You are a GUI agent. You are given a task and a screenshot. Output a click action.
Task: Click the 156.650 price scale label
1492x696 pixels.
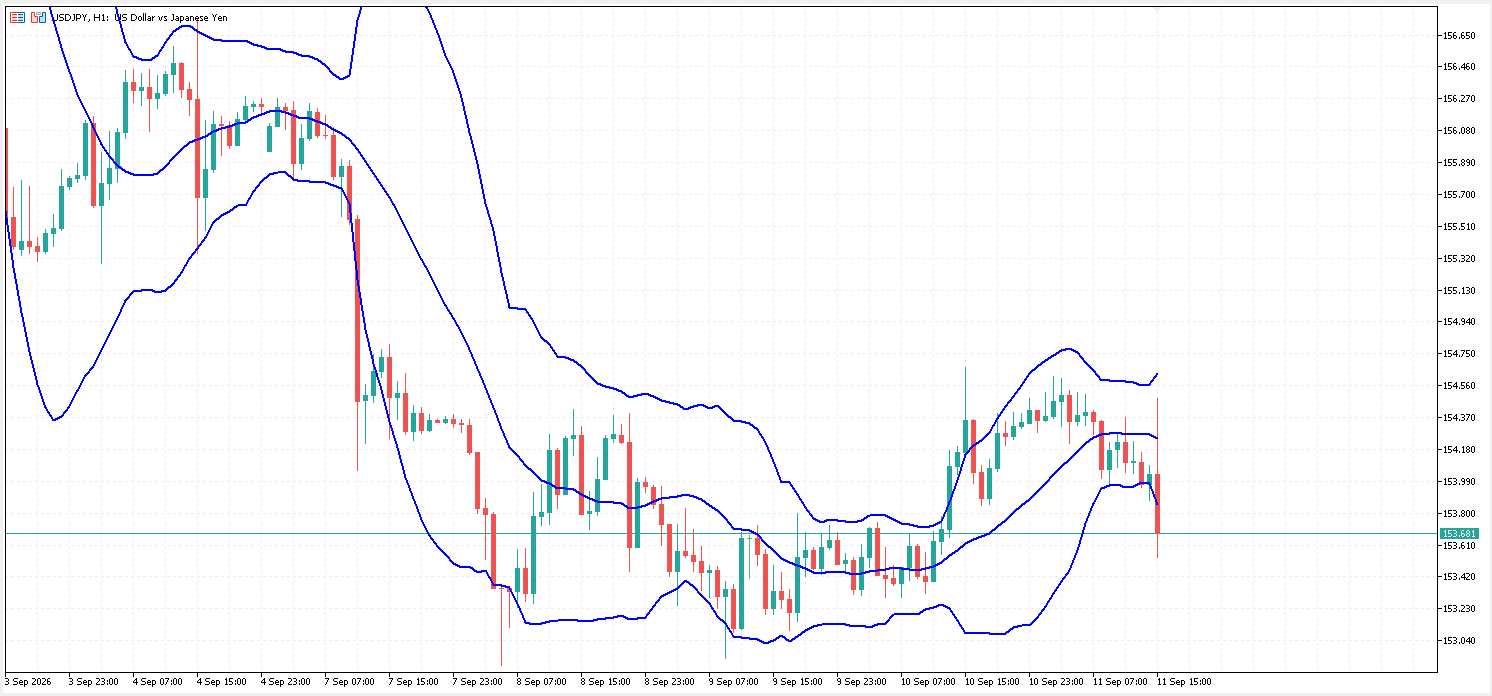click(1460, 35)
